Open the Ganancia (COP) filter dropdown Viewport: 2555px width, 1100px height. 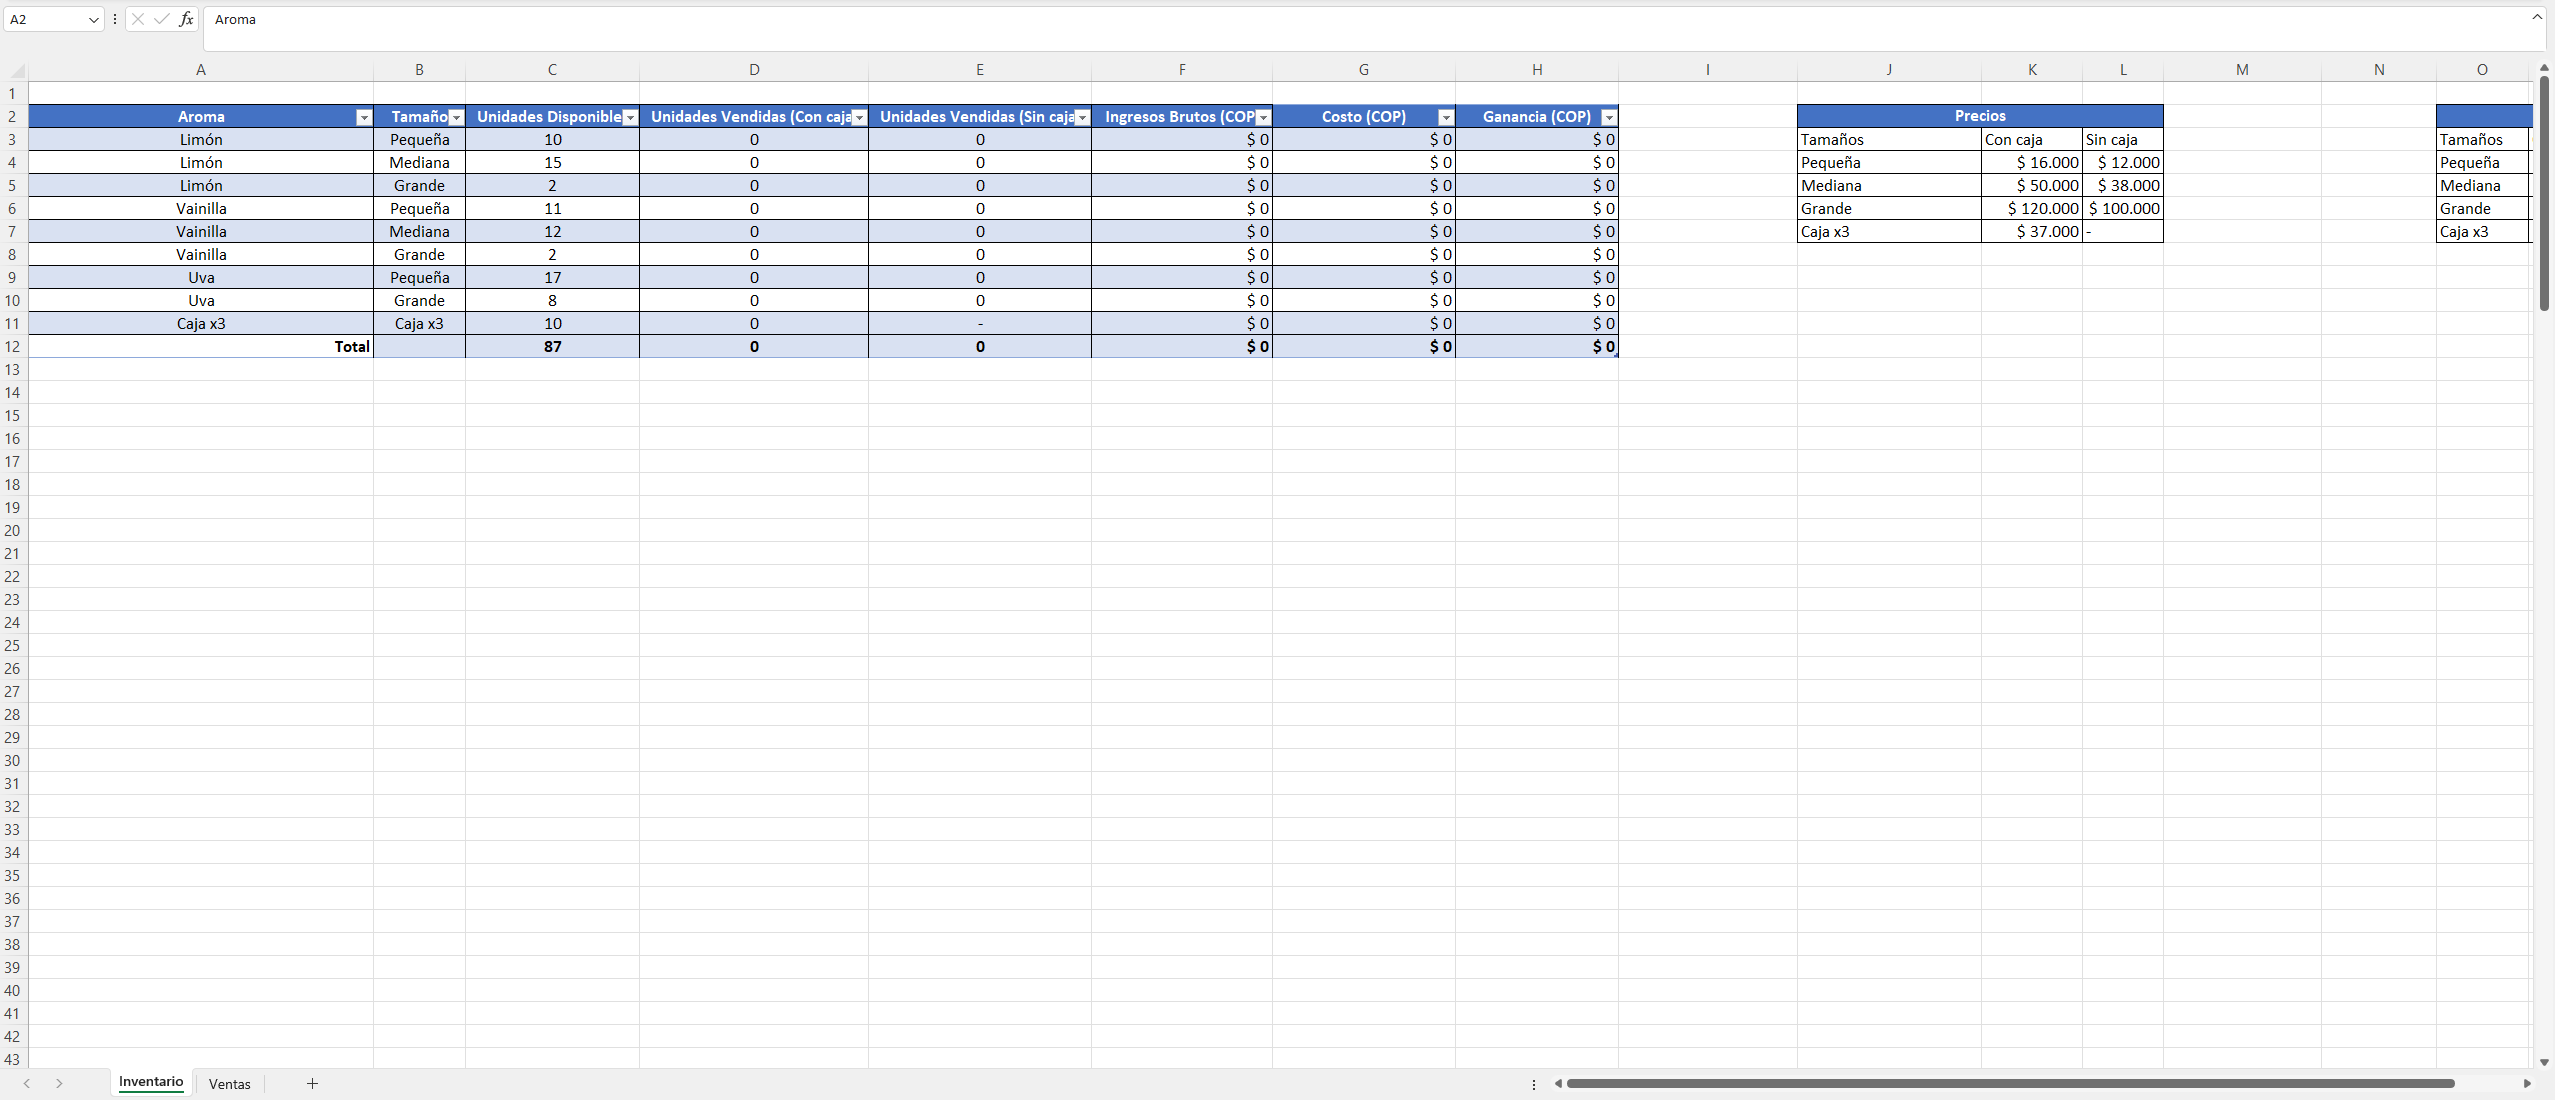[x=1608, y=118]
